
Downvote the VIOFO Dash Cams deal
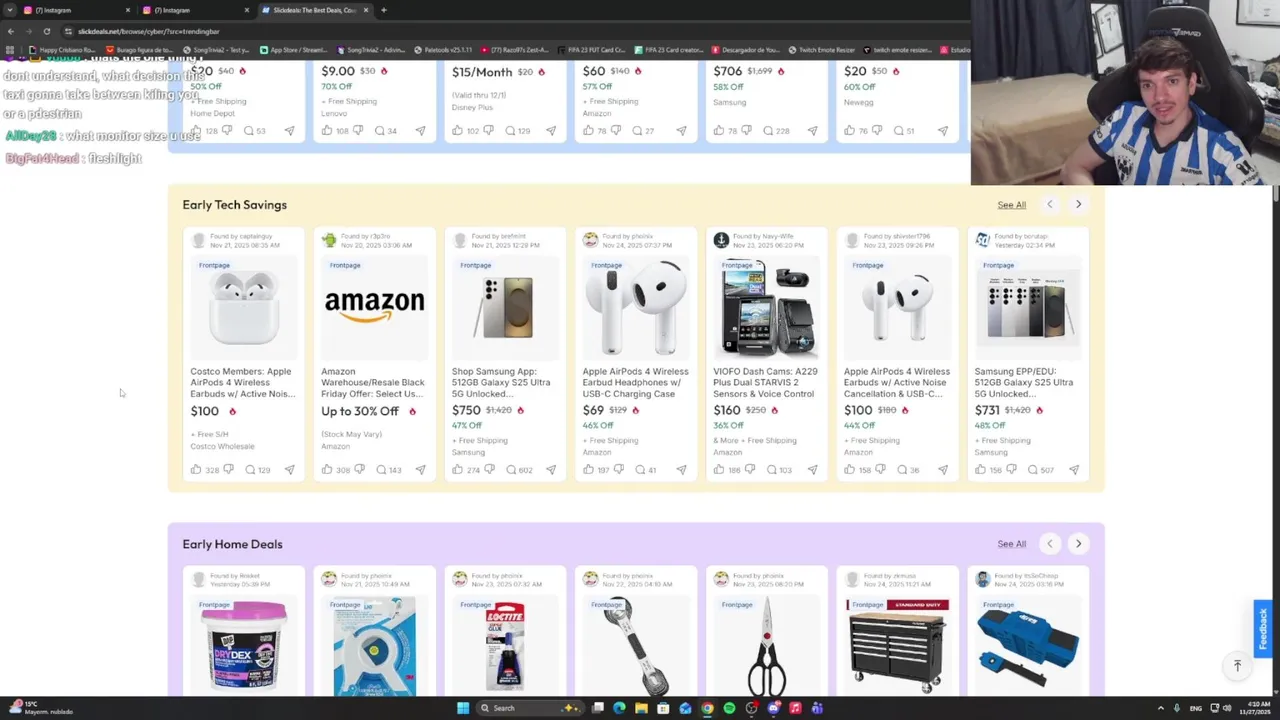(x=751, y=469)
